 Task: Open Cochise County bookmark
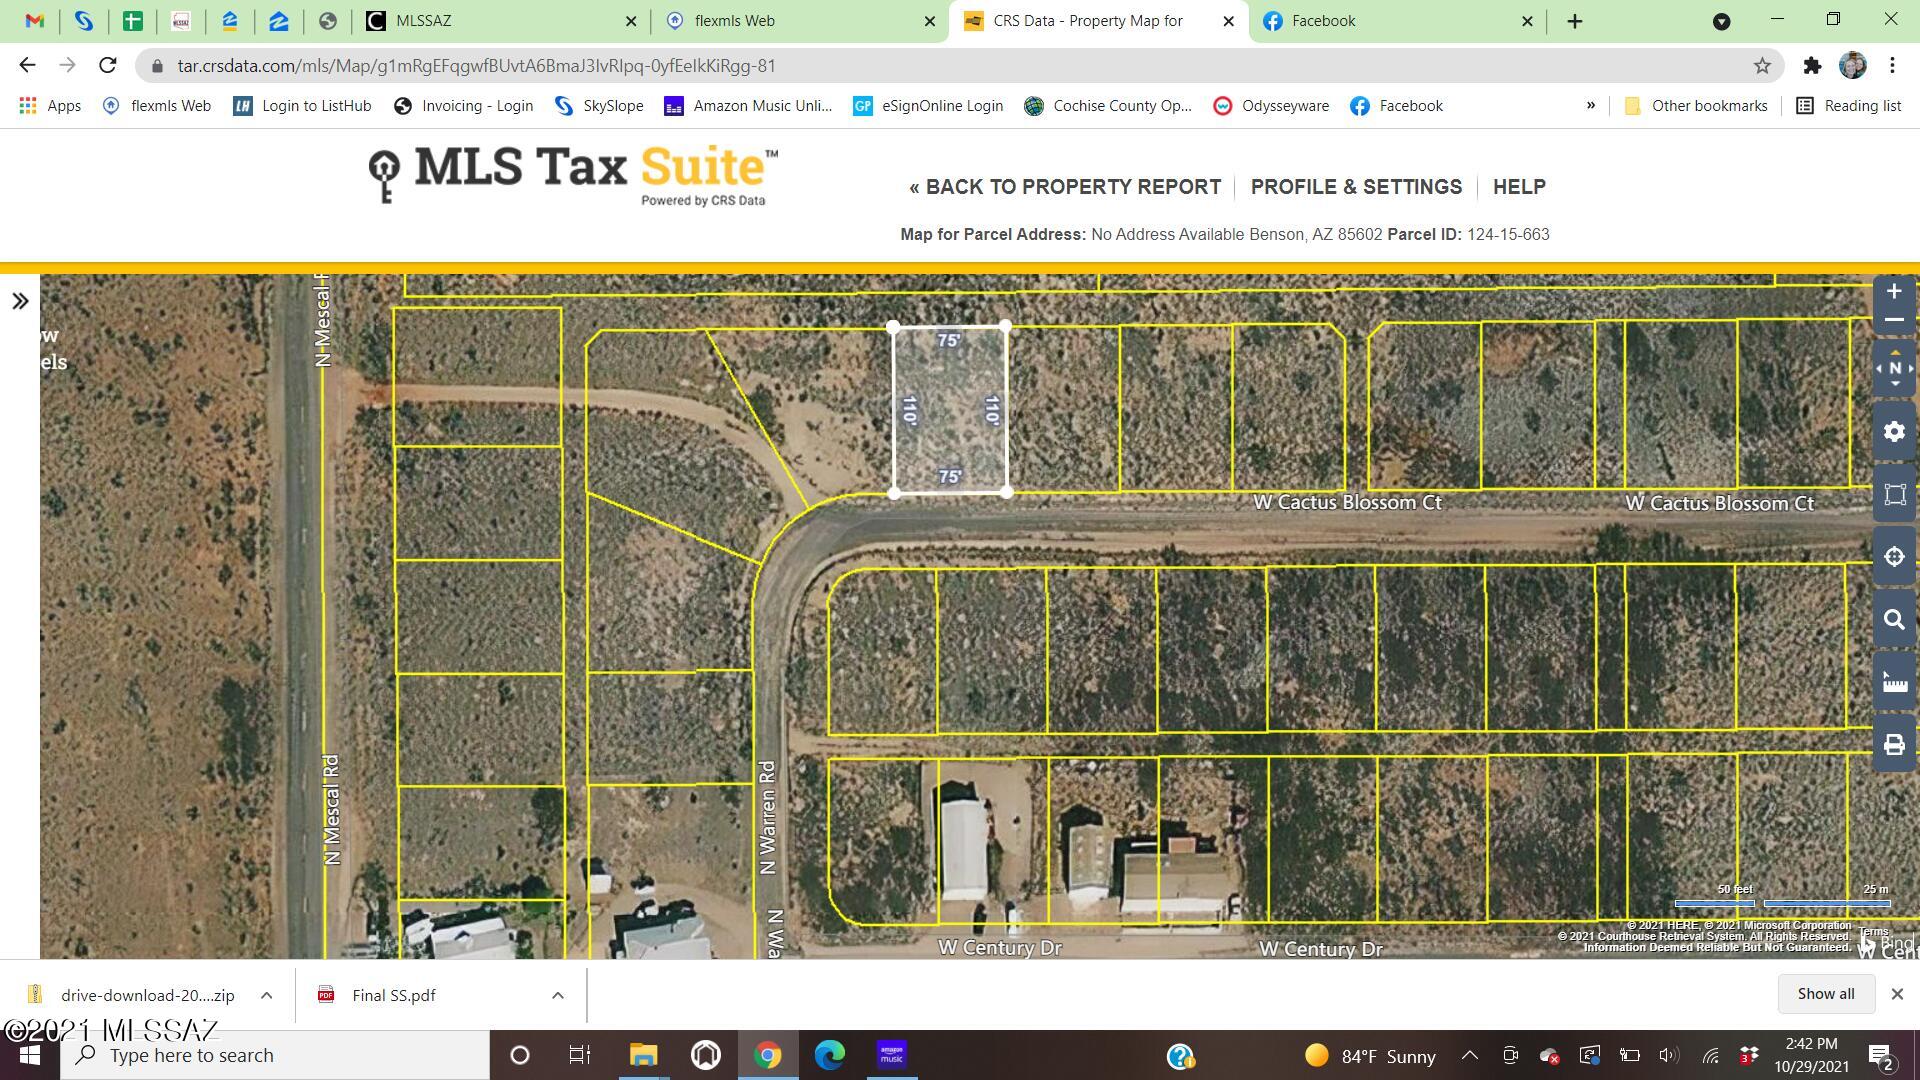click(x=1108, y=106)
